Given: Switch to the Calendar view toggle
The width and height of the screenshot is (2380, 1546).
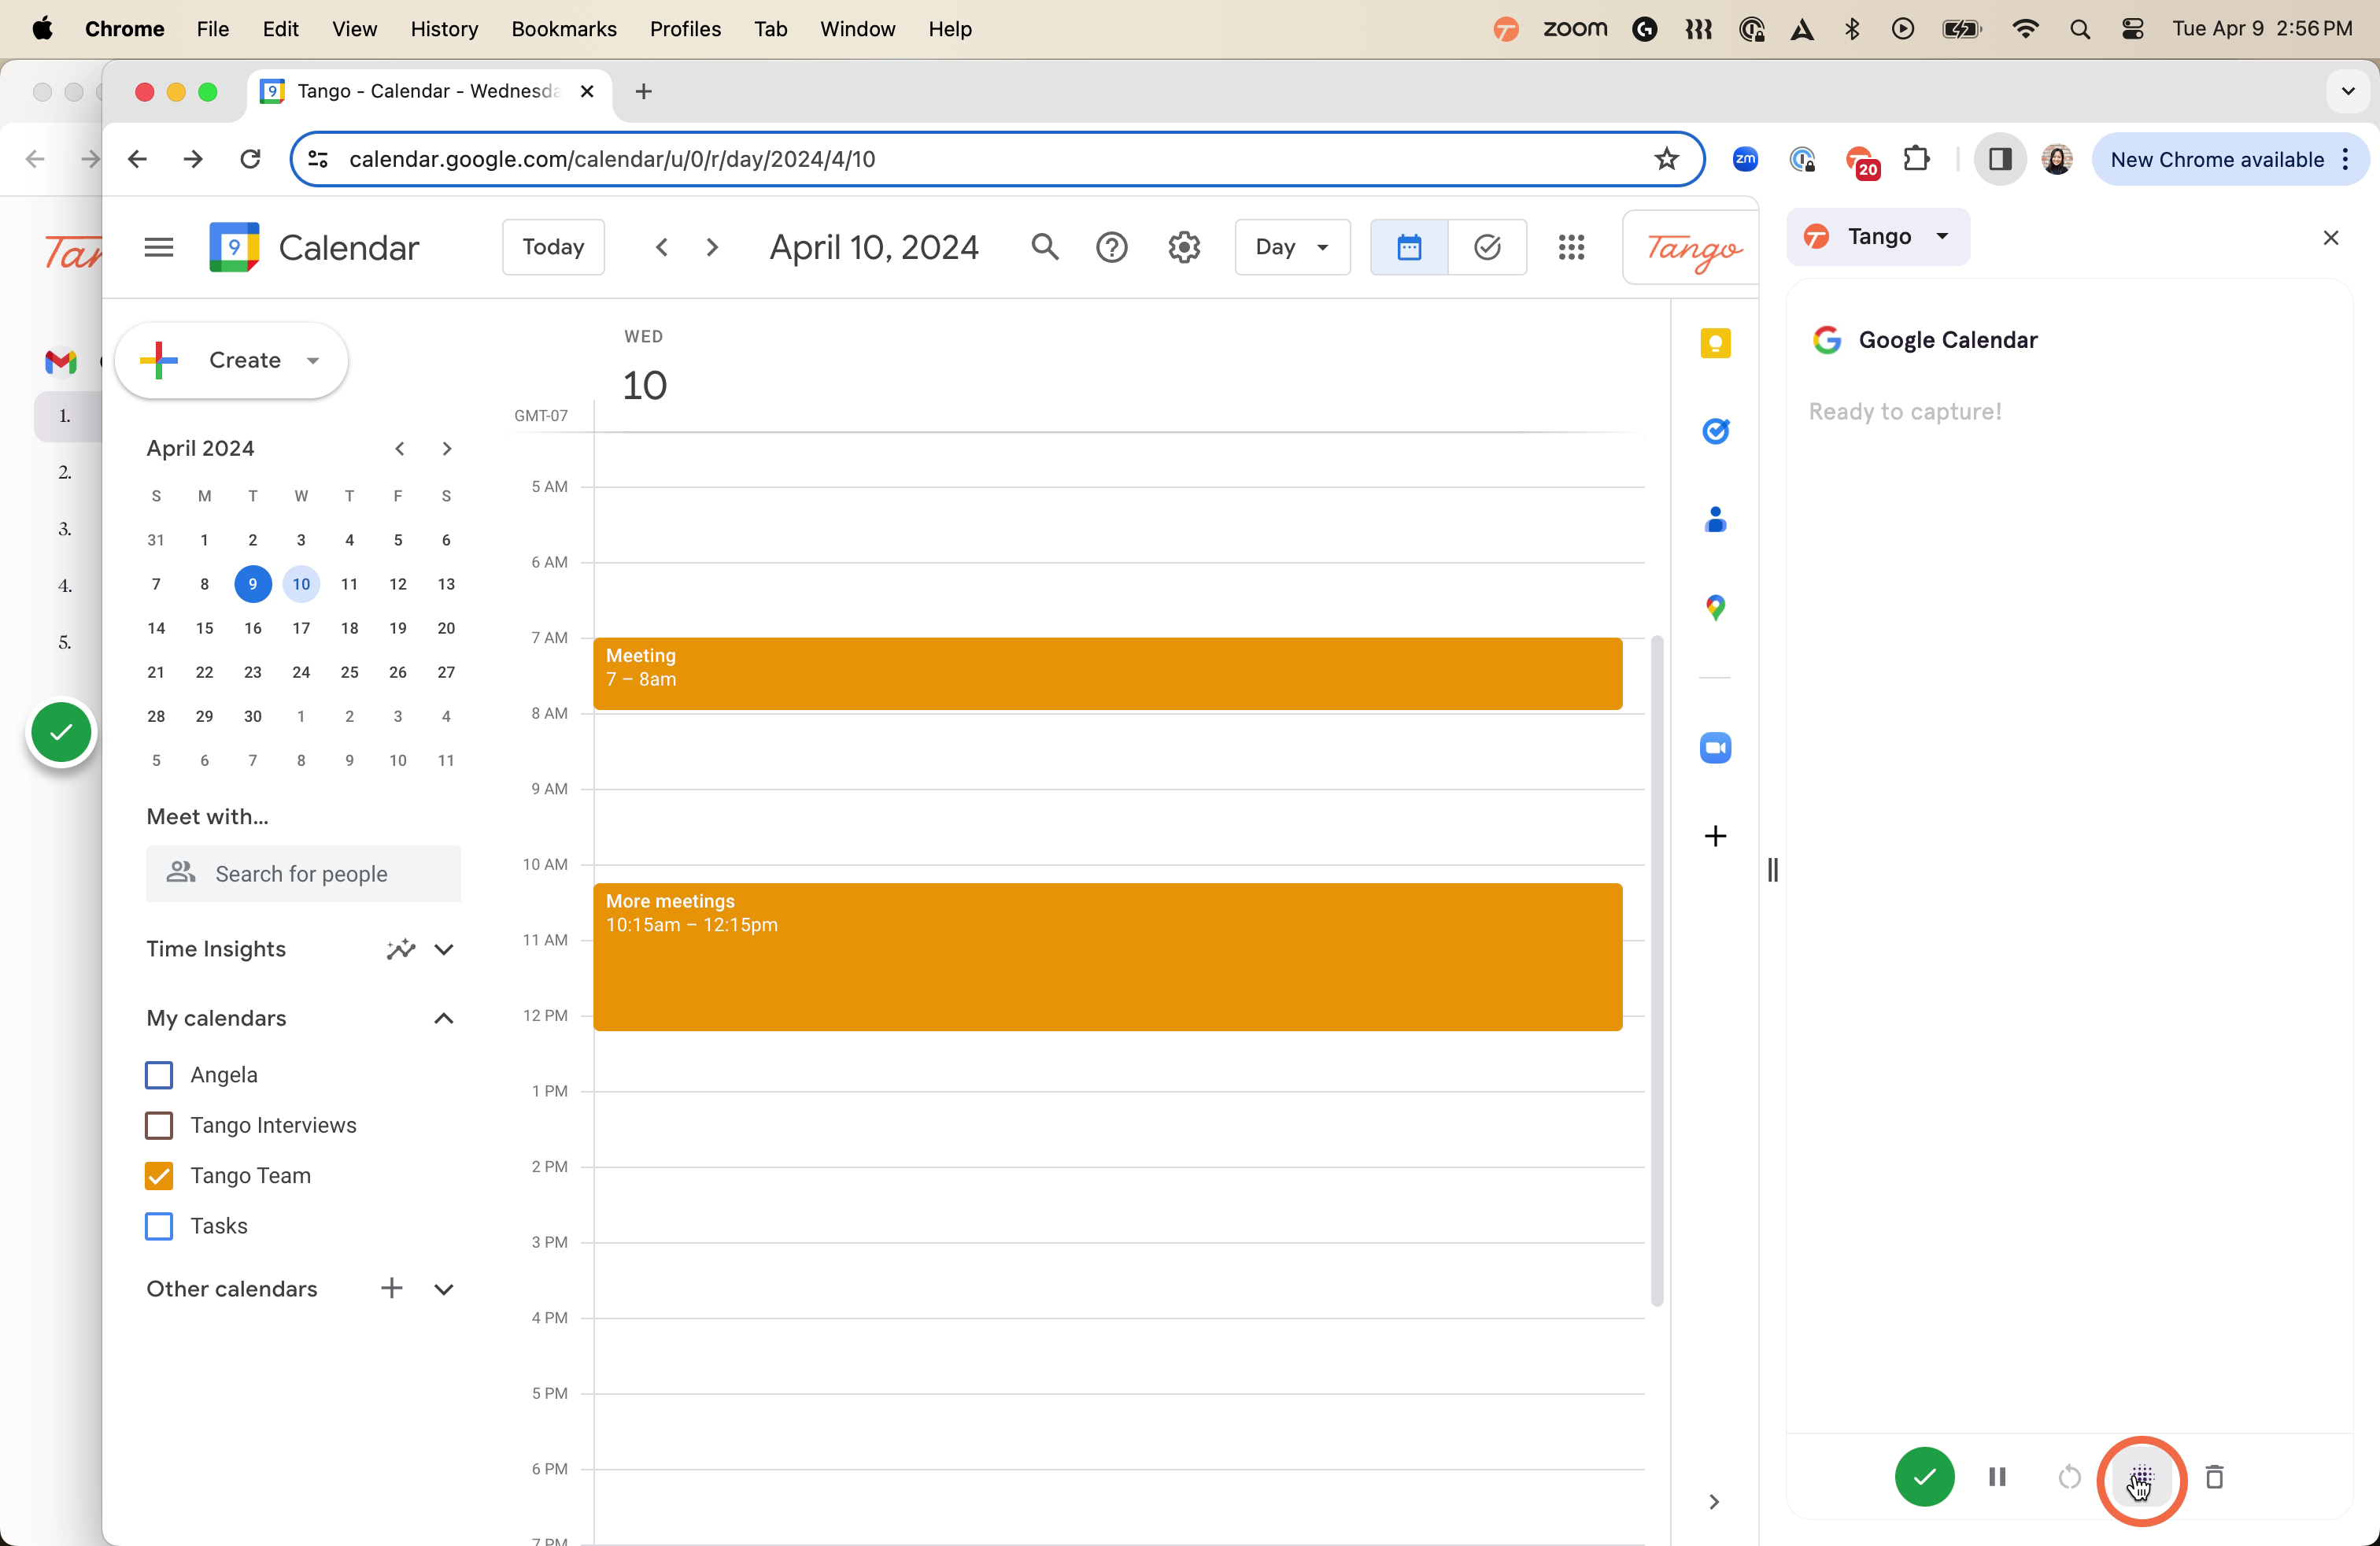Looking at the screenshot, I should click(1409, 247).
